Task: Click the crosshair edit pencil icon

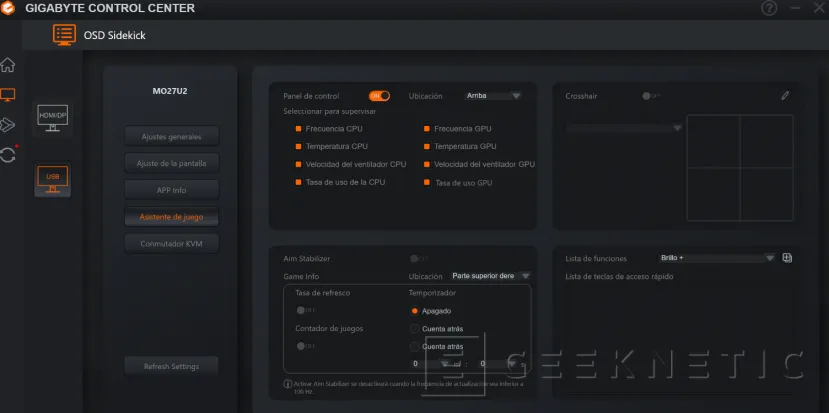Action: click(x=785, y=96)
